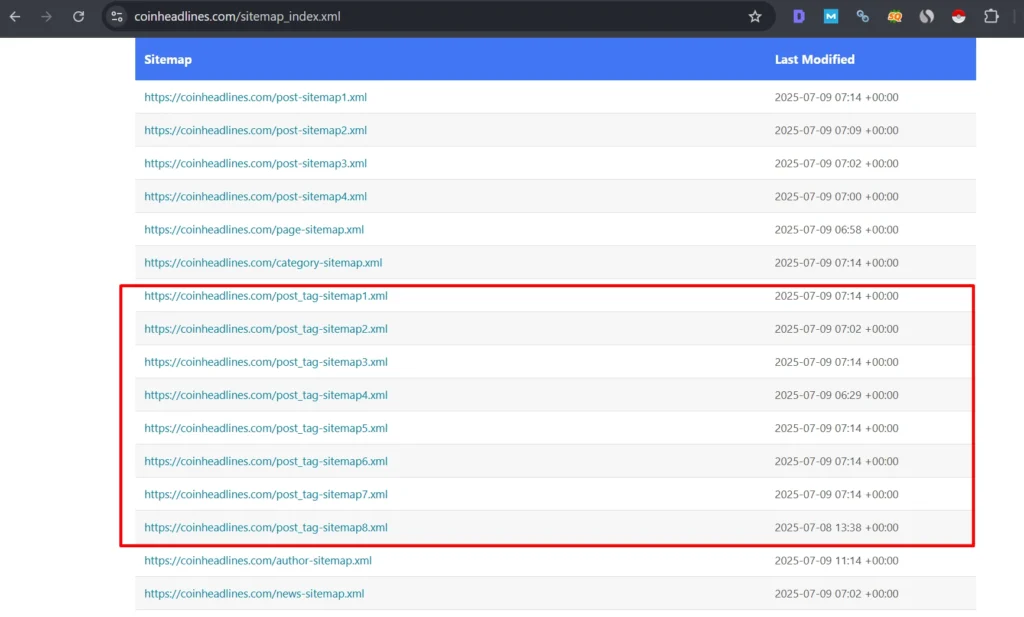The height and width of the screenshot is (617, 1024).
Task: Open the blue M extension
Action: pyautogui.click(x=831, y=16)
